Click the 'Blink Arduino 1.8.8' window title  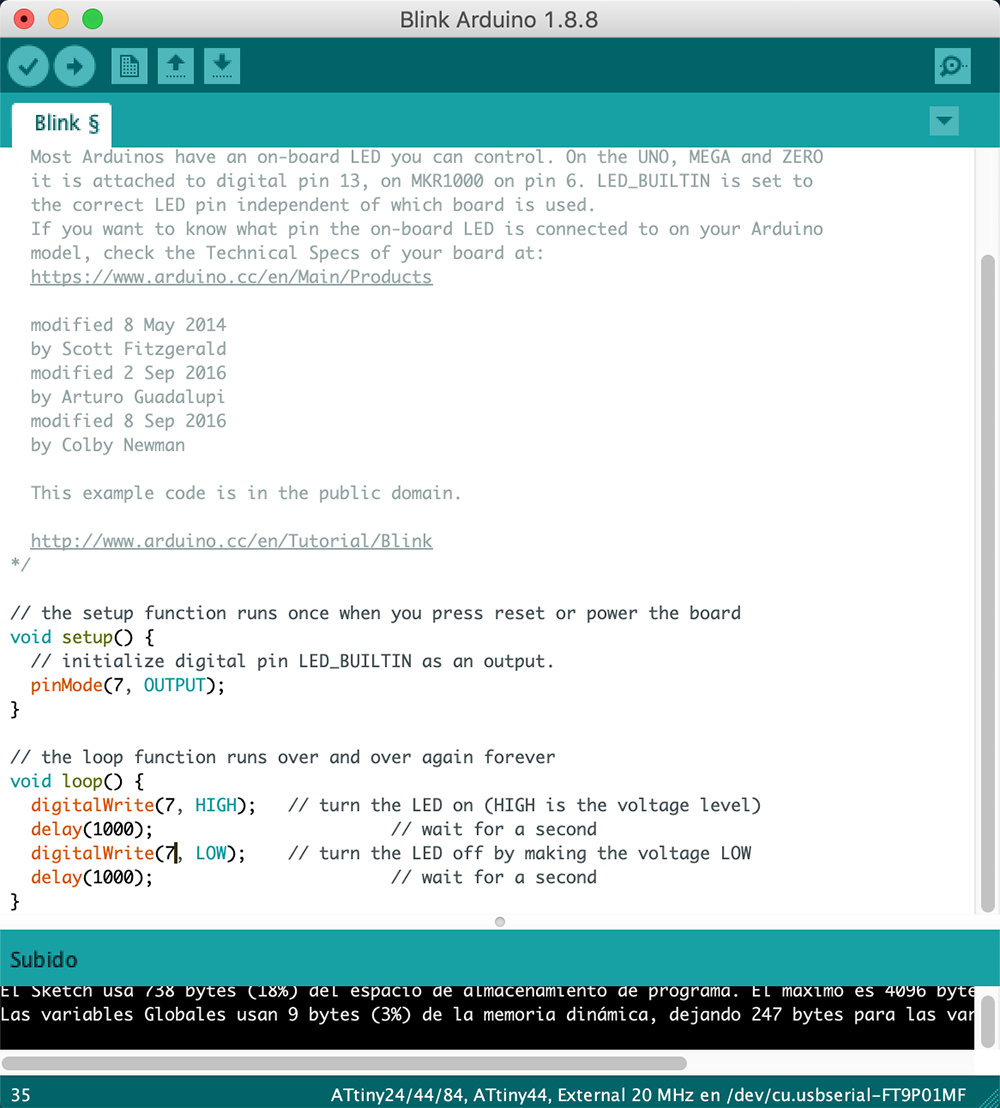(x=499, y=20)
